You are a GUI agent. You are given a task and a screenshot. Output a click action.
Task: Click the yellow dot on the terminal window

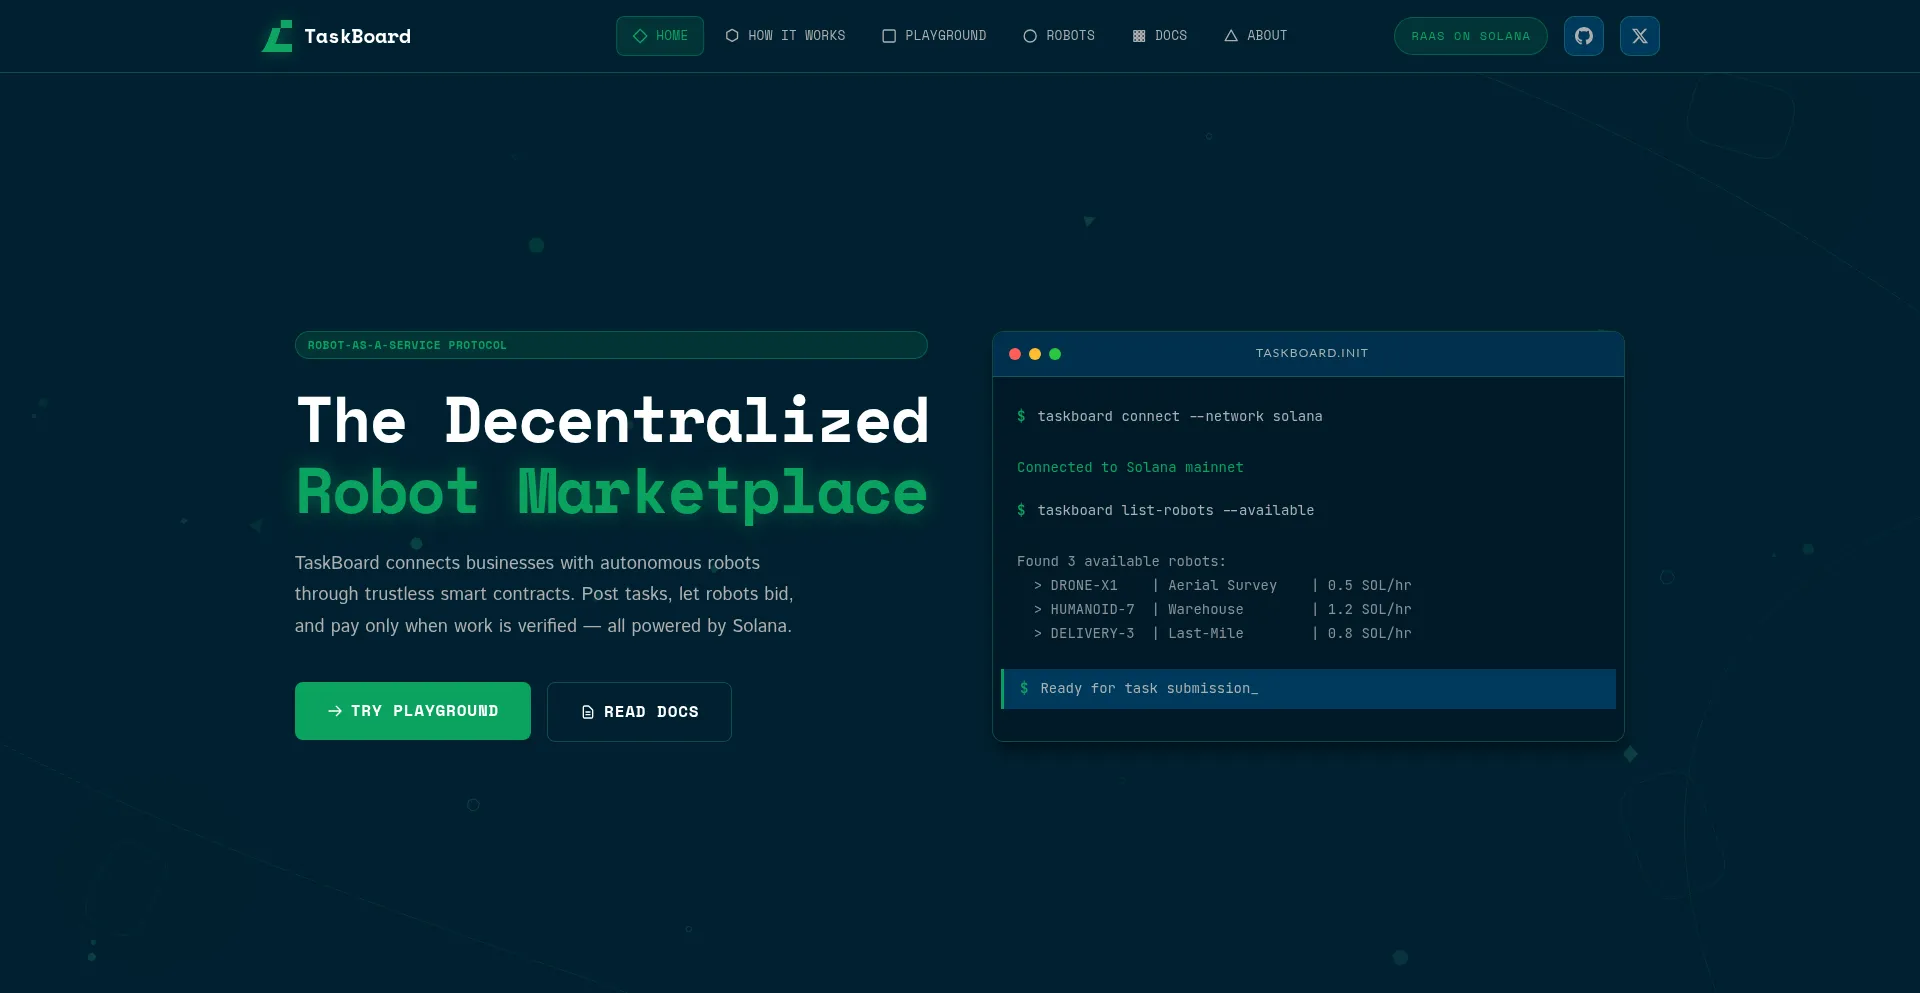click(x=1035, y=354)
